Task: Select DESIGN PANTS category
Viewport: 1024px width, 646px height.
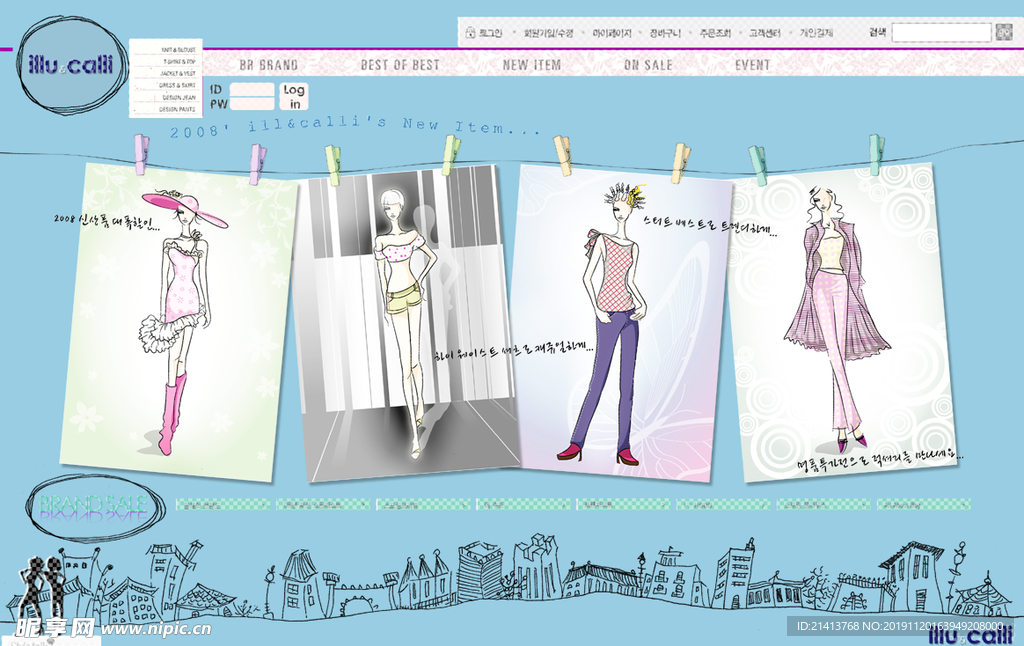Action: pos(177,109)
